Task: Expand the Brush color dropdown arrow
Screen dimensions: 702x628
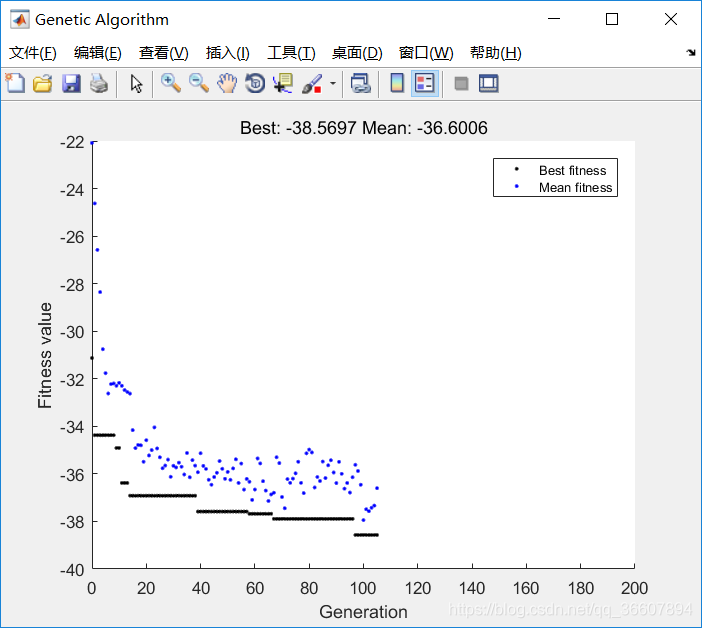Action: coord(333,83)
